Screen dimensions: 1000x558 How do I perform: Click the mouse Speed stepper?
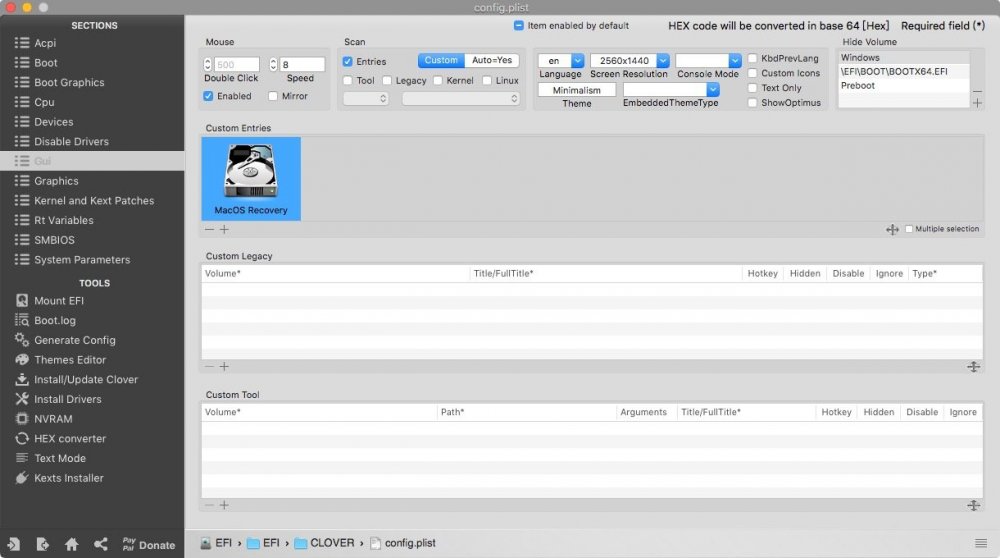[x=273, y=64]
